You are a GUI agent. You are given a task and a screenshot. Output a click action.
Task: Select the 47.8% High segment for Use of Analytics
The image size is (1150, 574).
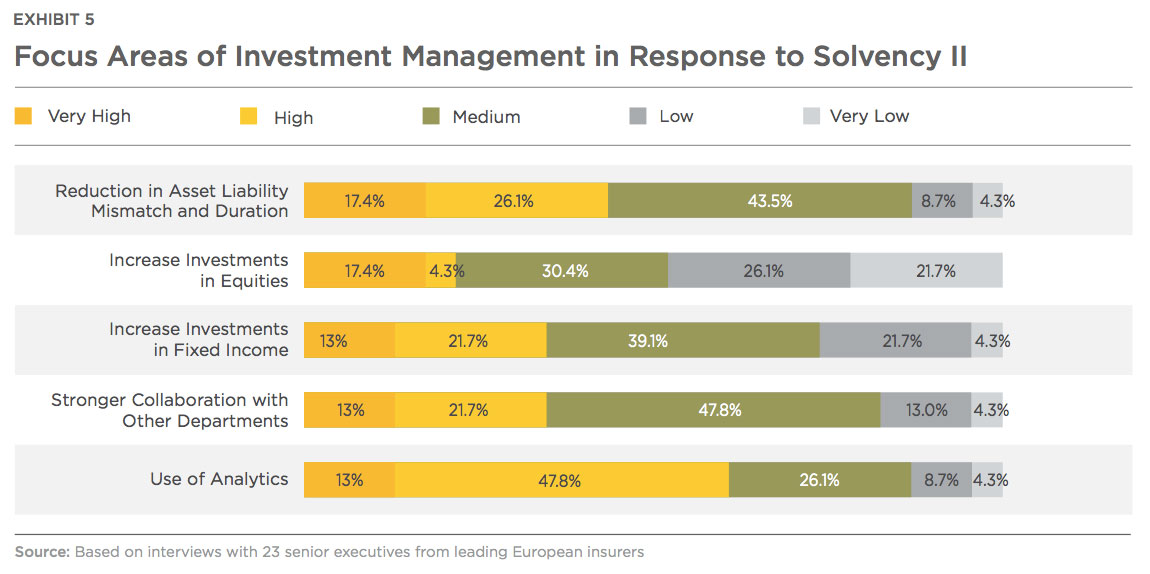point(562,480)
